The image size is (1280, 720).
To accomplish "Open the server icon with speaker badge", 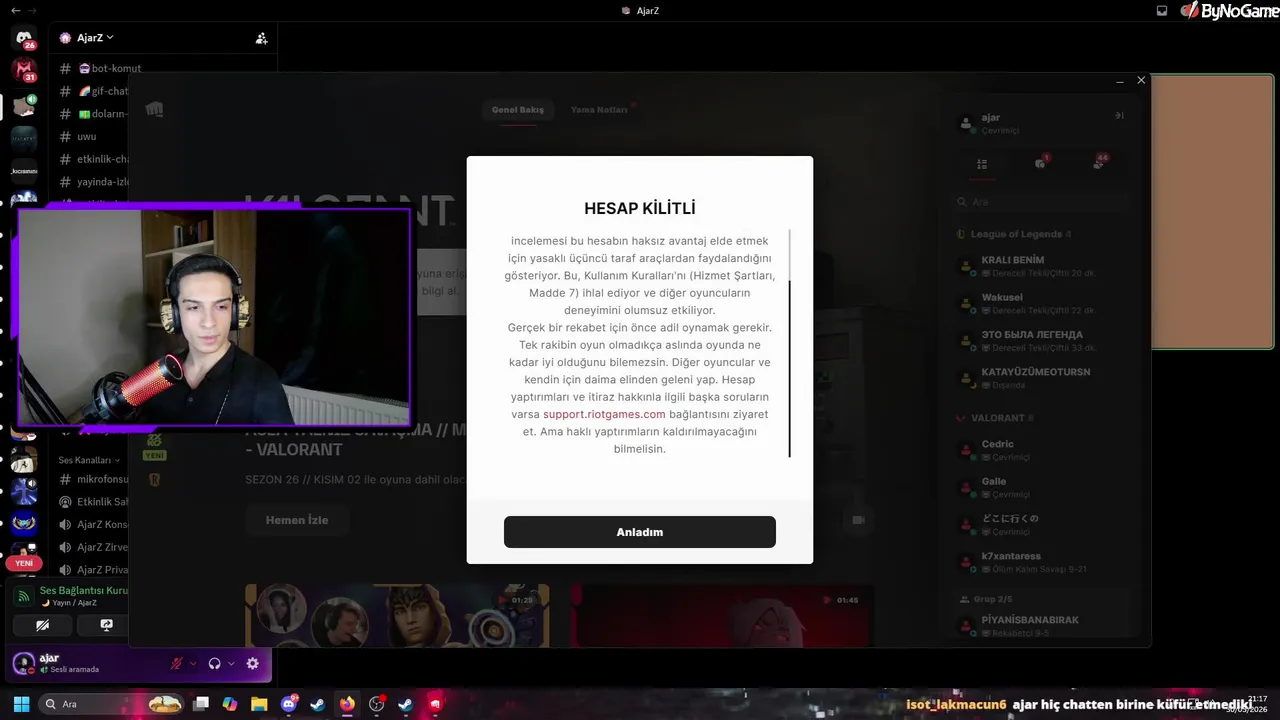I will pos(24,105).
